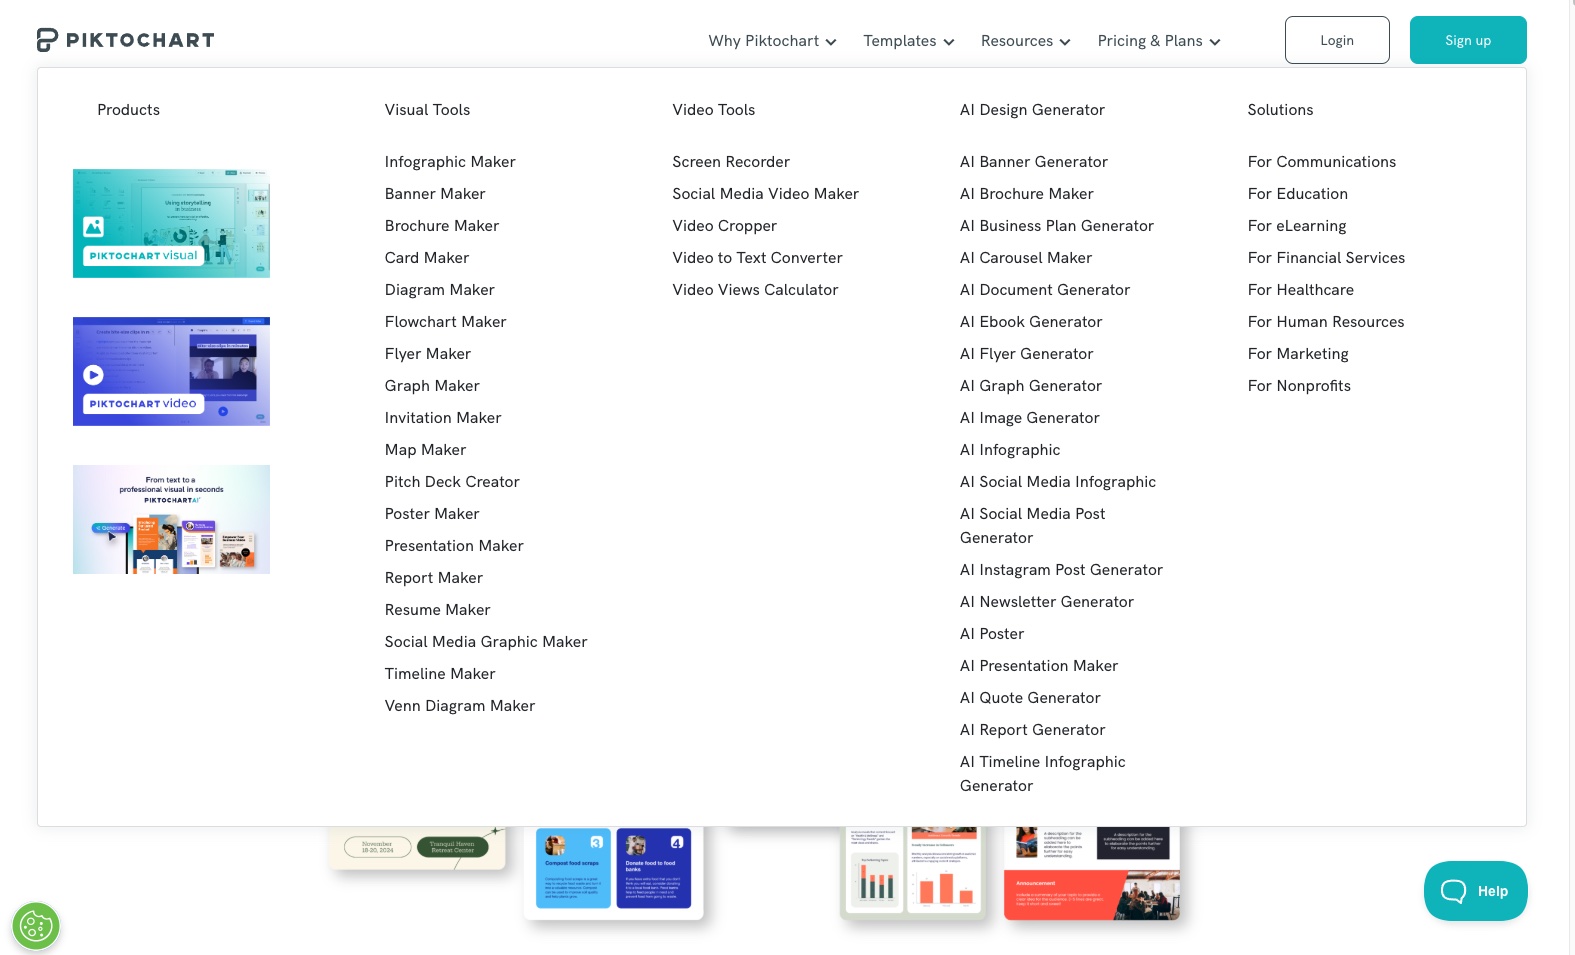Image resolution: width=1575 pixels, height=955 pixels.
Task: Select Map Maker
Action: 426,450
